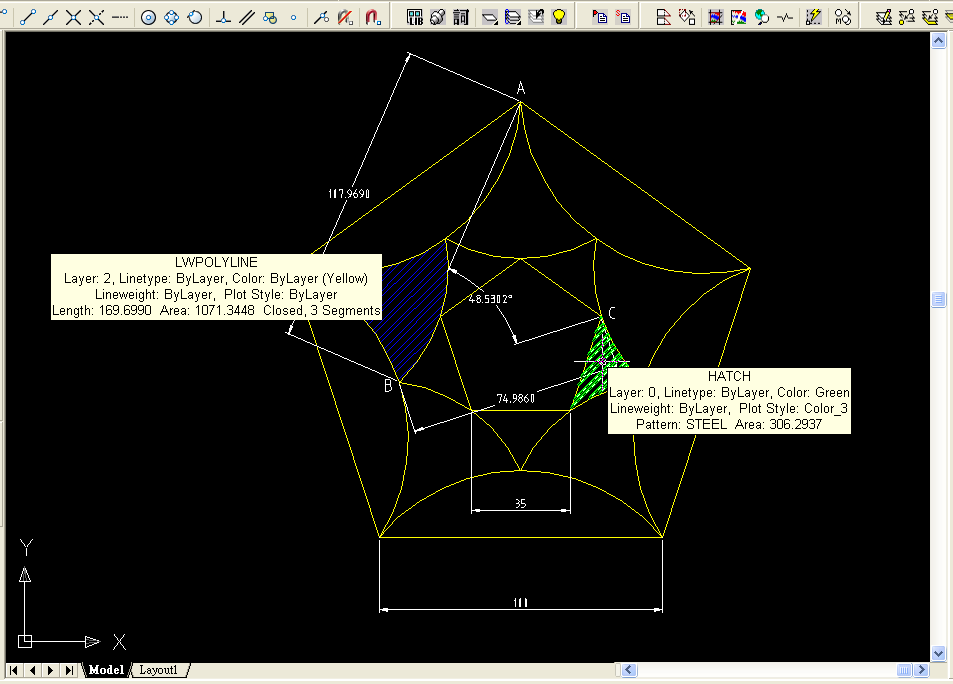Screen dimensions: 953x684
Task: Select the Insert object snap
Action: coord(270,17)
